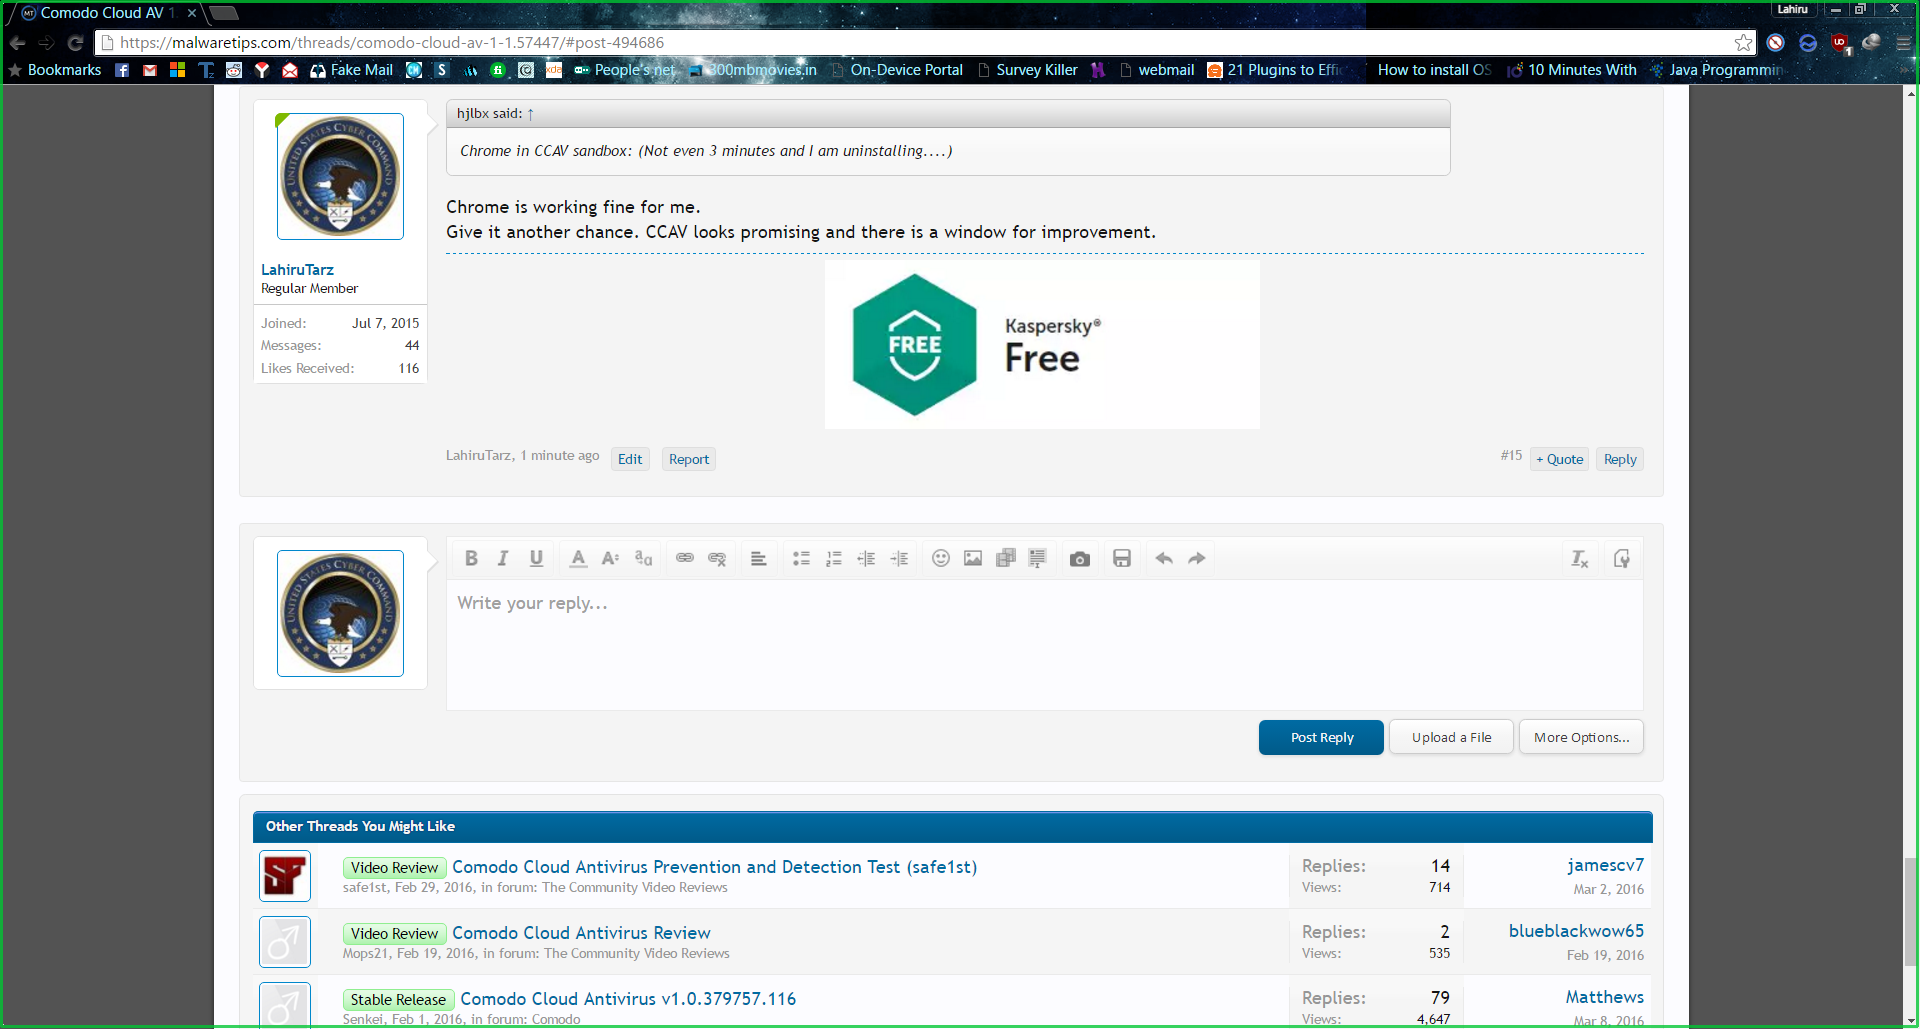Screen dimensions: 1920x1029
Task: Open the On-Device Portal bookmark
Action: pos(897,70)
